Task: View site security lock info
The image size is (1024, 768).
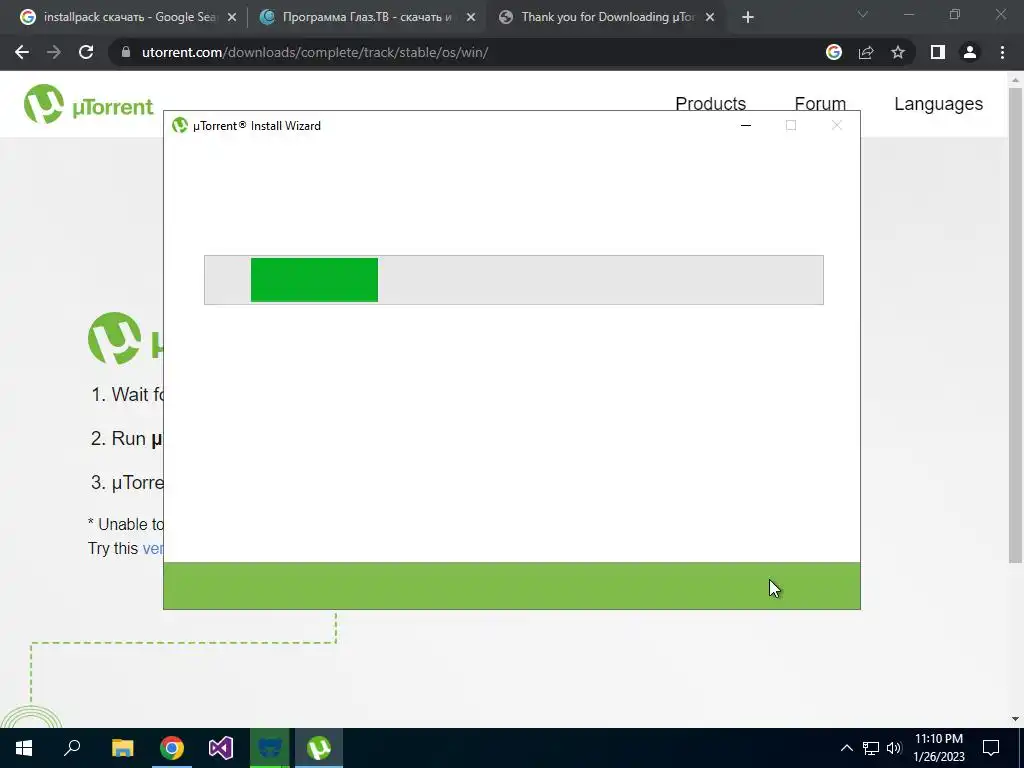Action: 126,52
